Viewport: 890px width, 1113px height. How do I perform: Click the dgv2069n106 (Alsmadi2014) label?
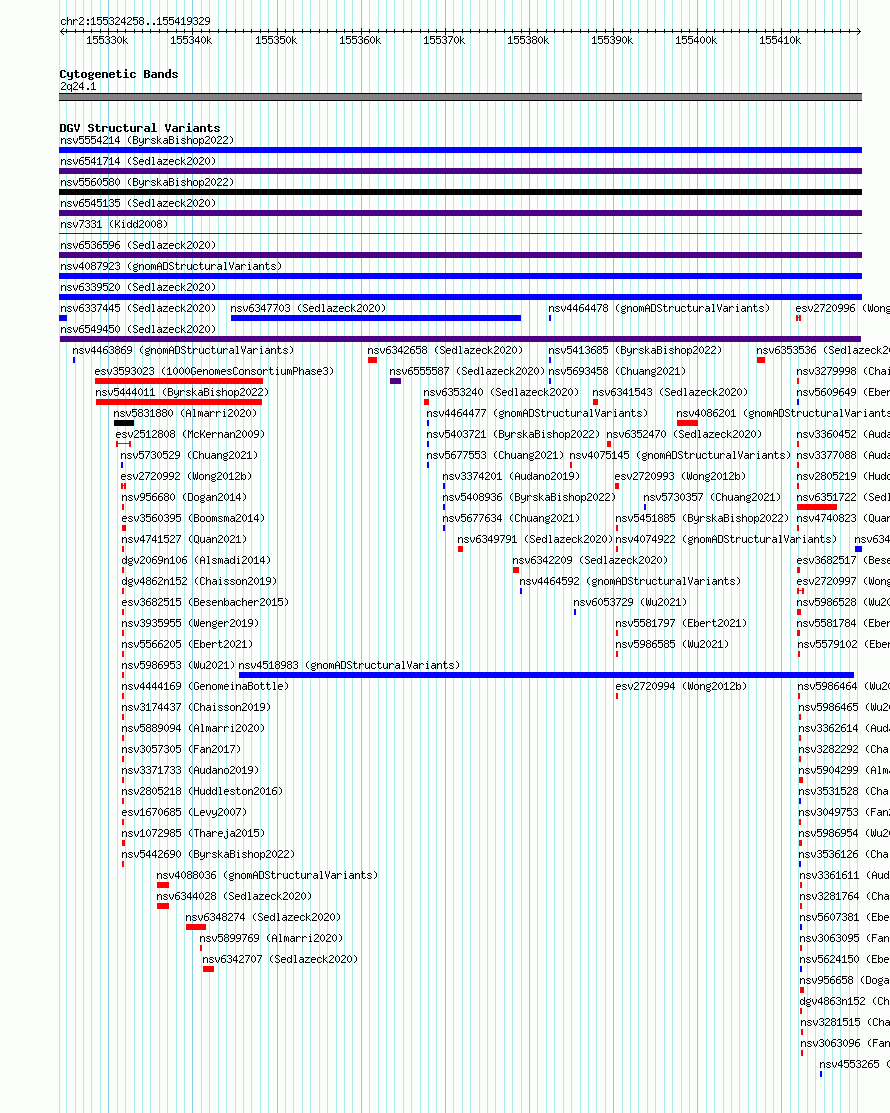(x=196, y=560)
